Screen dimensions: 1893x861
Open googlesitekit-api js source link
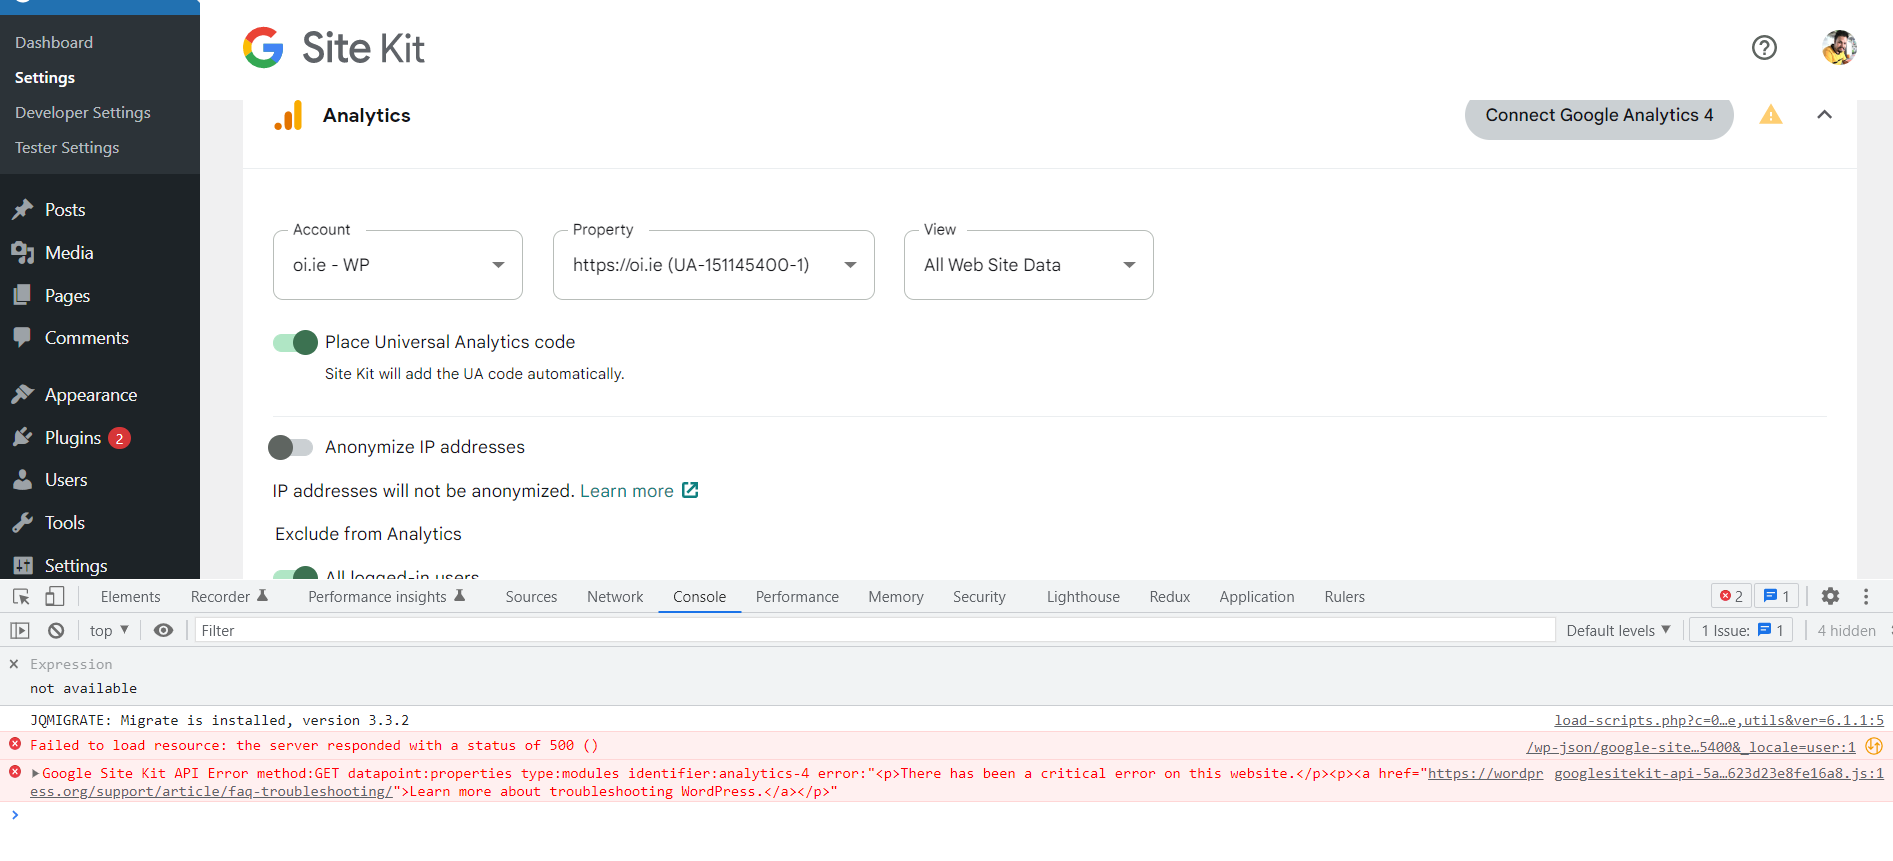1719,773
